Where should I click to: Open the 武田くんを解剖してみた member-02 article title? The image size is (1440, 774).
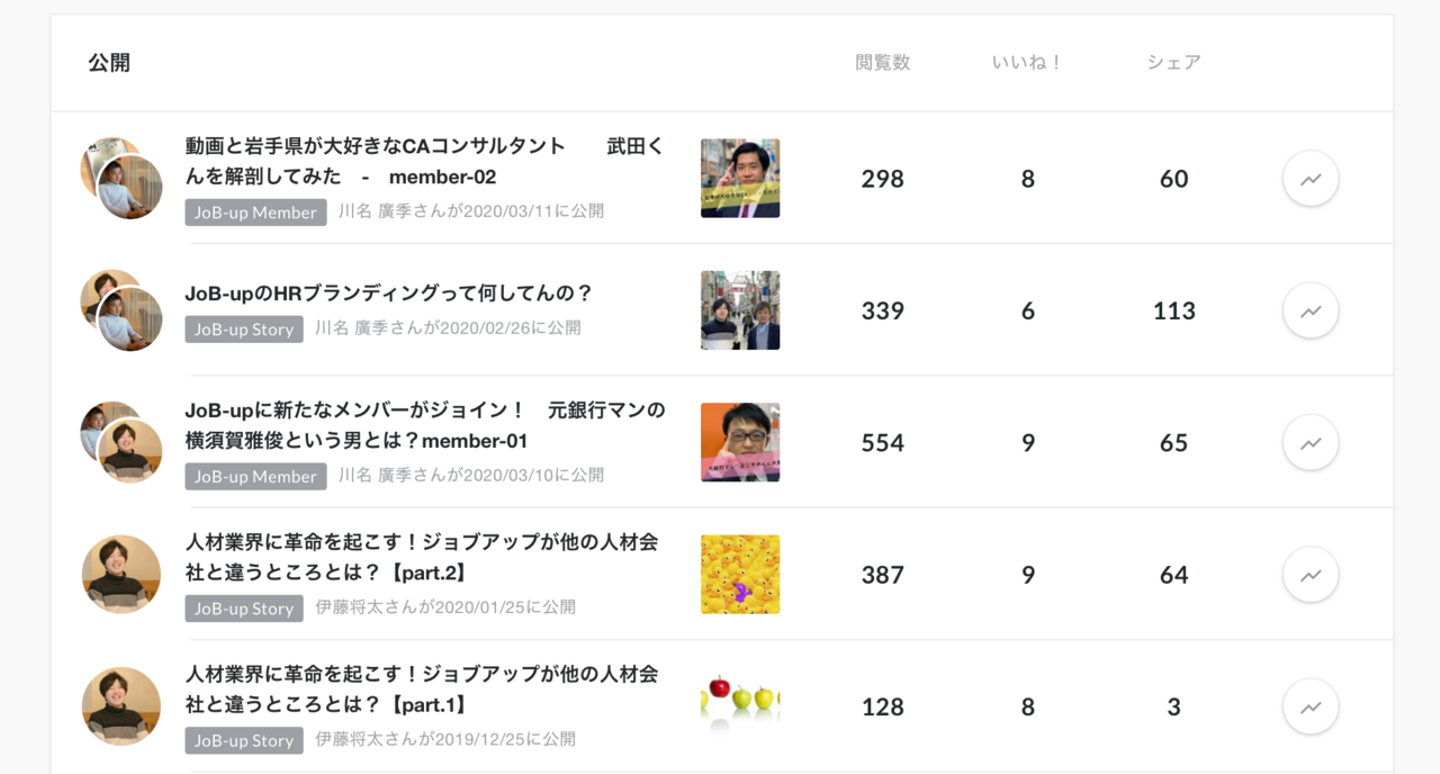[424, 161]
